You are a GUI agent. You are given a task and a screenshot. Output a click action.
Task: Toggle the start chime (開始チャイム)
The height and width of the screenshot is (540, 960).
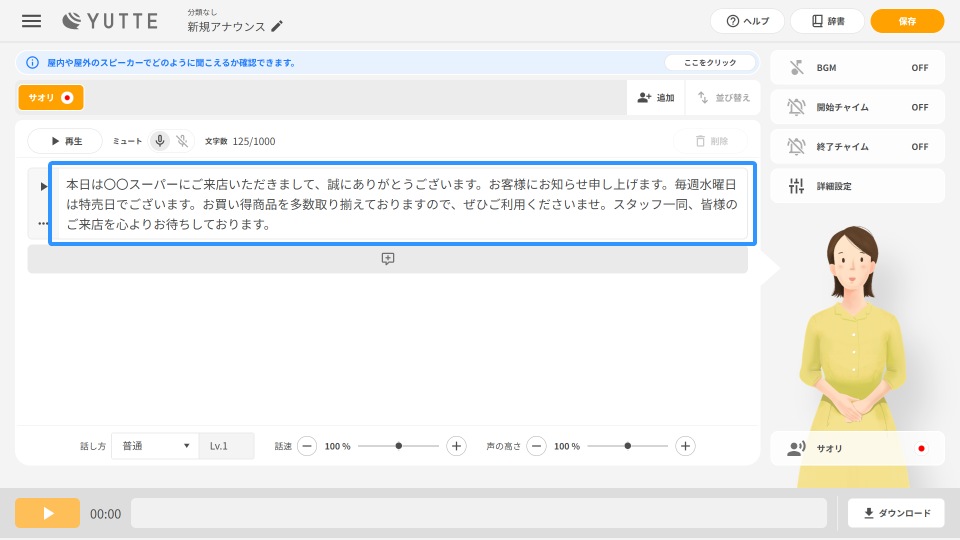coord(857,107)
